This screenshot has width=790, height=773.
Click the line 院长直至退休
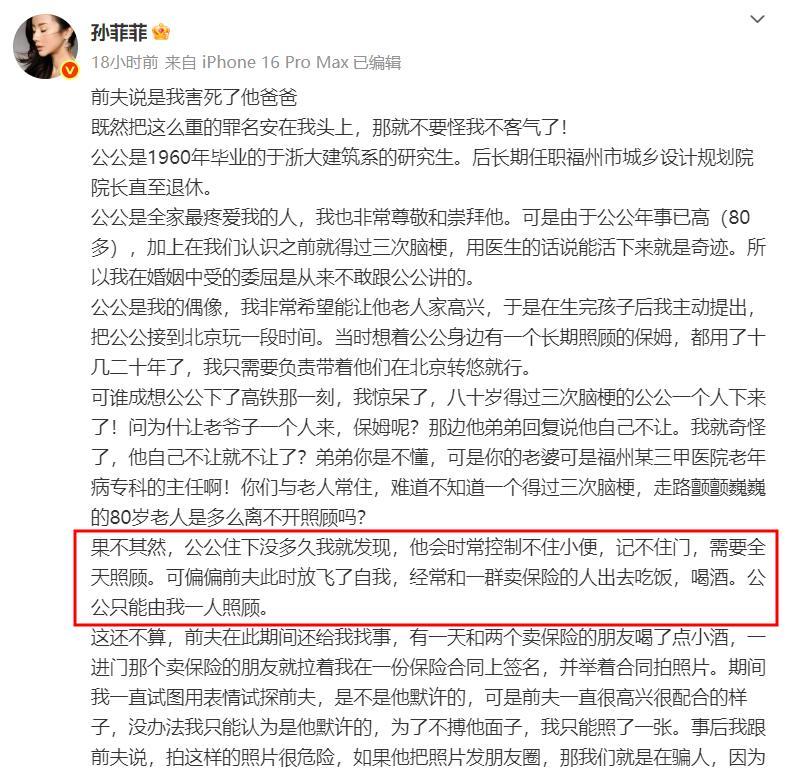click(152, 188)
